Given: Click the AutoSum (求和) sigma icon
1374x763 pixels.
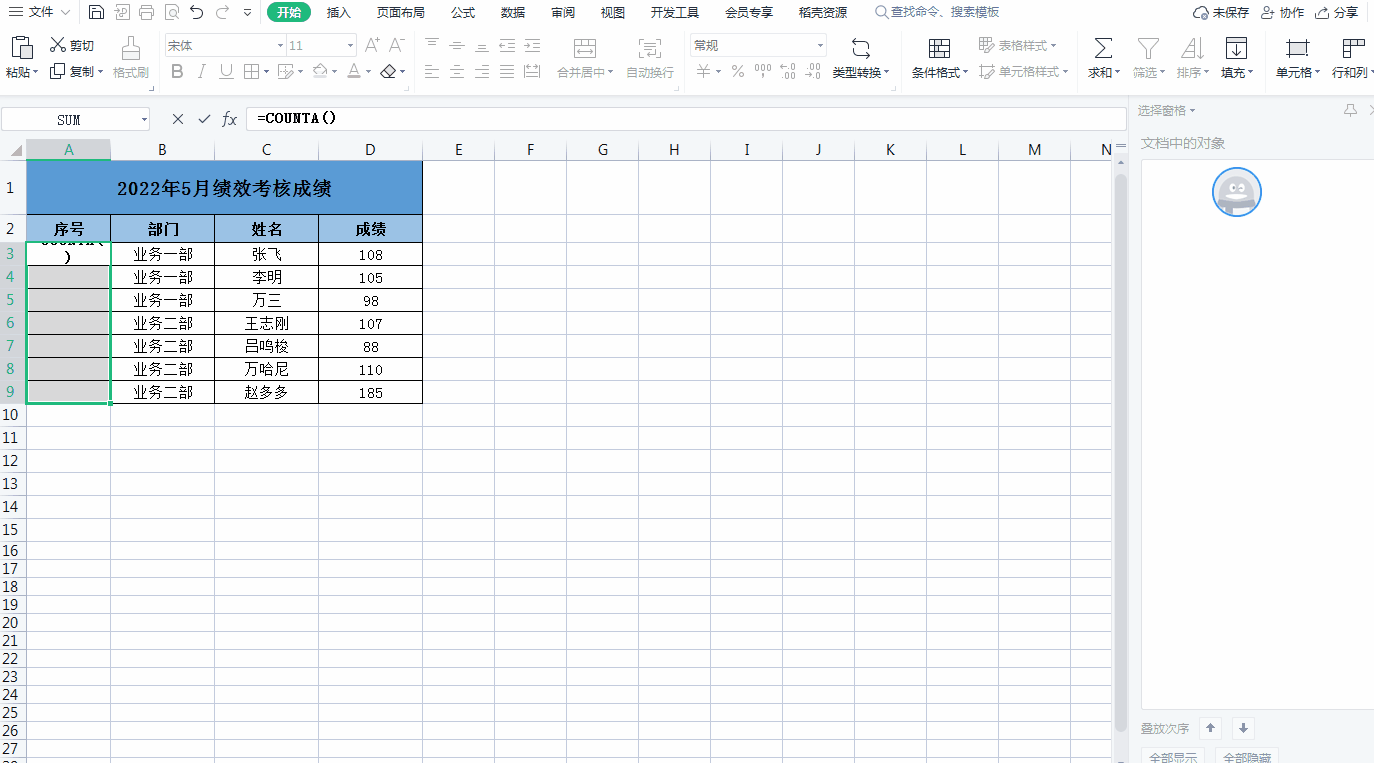Looking at the screenshot, I should click(x=1103, y=48).
